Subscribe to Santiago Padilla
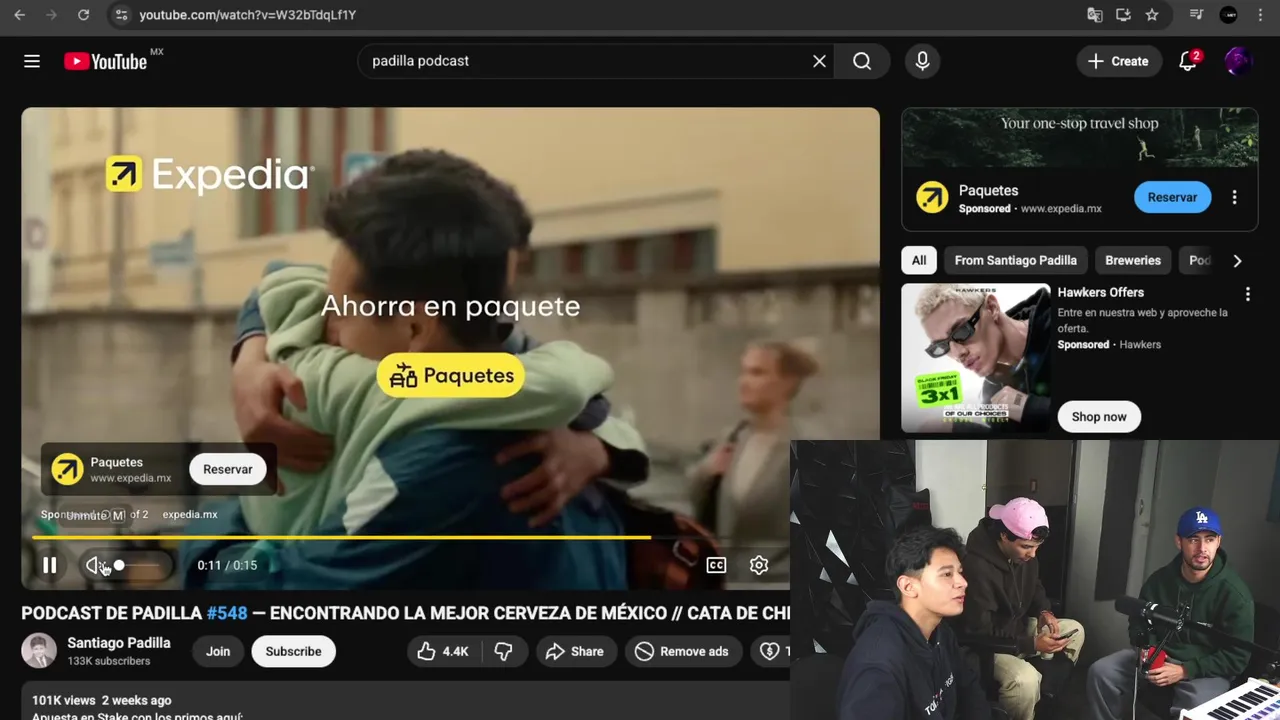Viewport: 1280px width, 720px height. click(x=293, y=651)
